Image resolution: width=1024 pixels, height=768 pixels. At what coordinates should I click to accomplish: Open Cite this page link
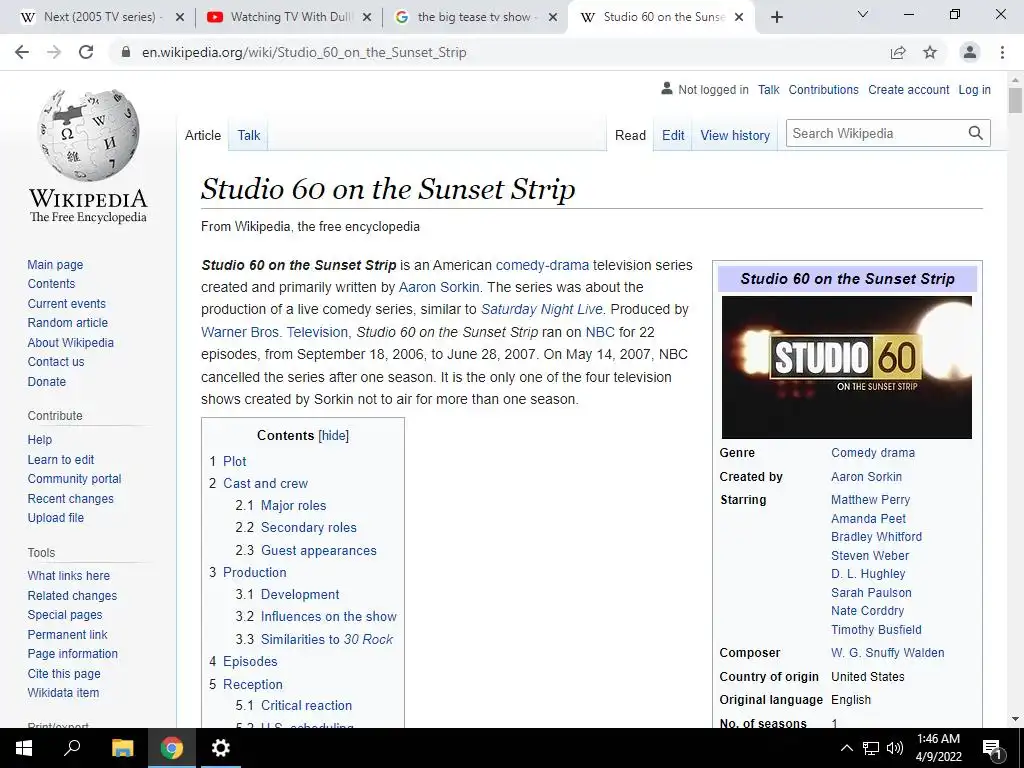pos(64,673)
